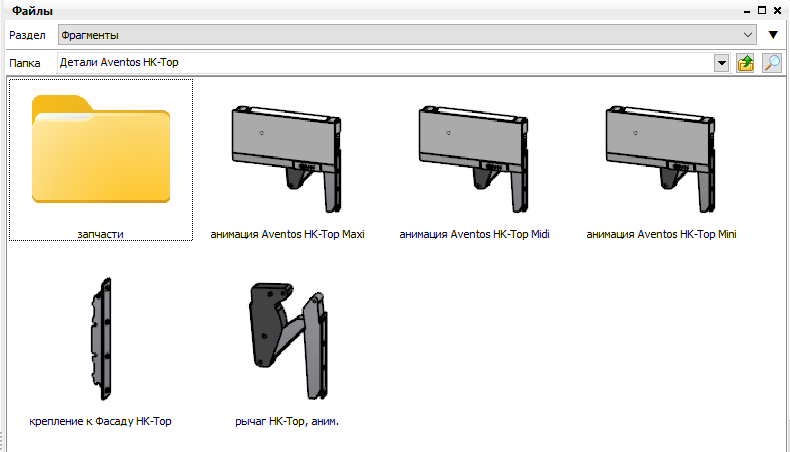Open the запчасти folder
Image resolution: width=790 pixels, height=452 pixels.
pyautogui.click(x=101, y=149)
